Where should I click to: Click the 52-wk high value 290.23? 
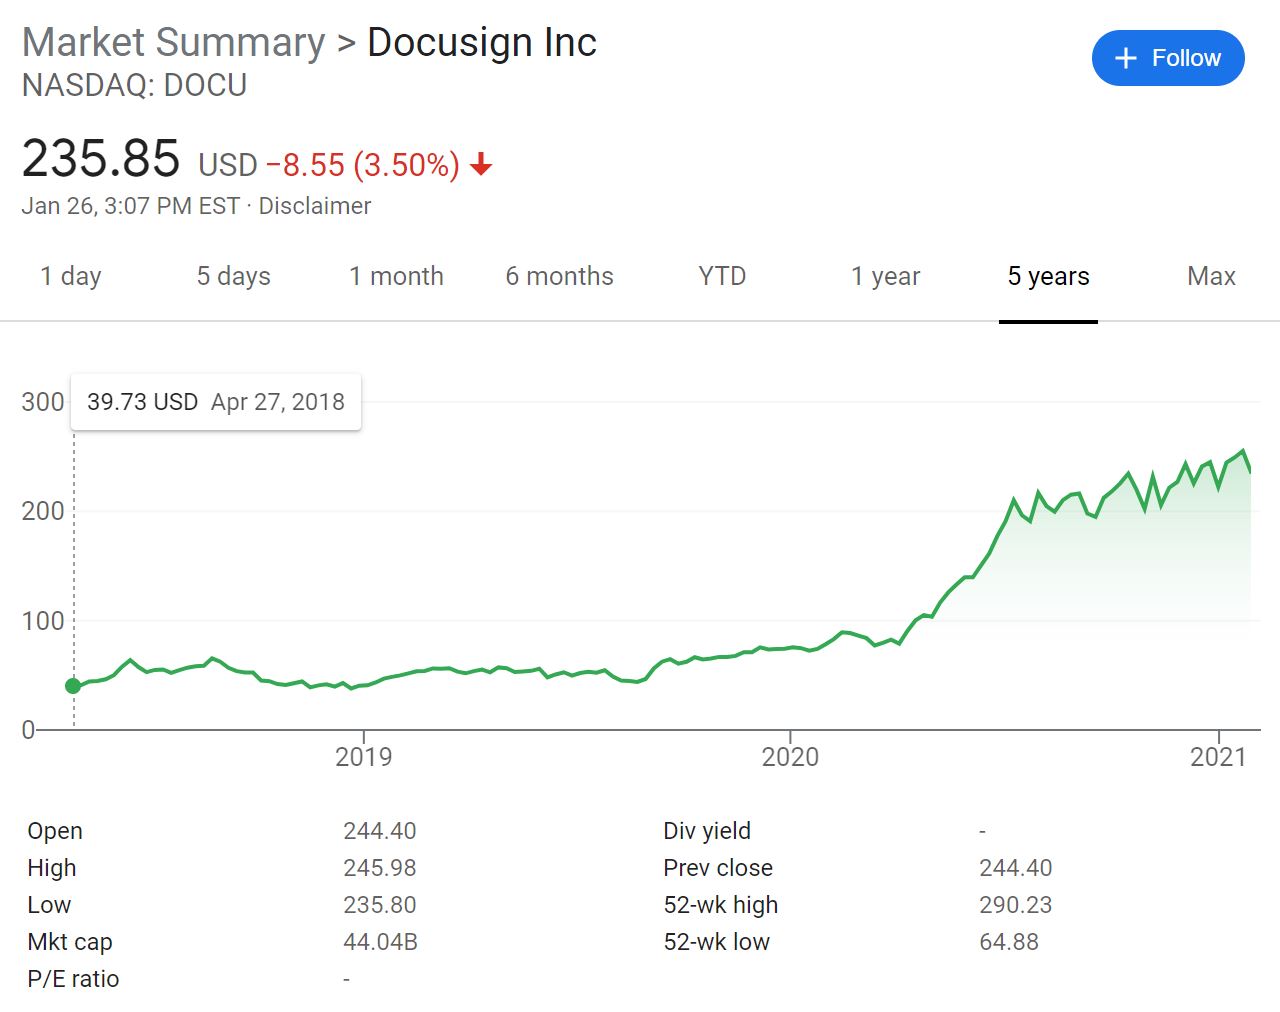pos(1016,905)
